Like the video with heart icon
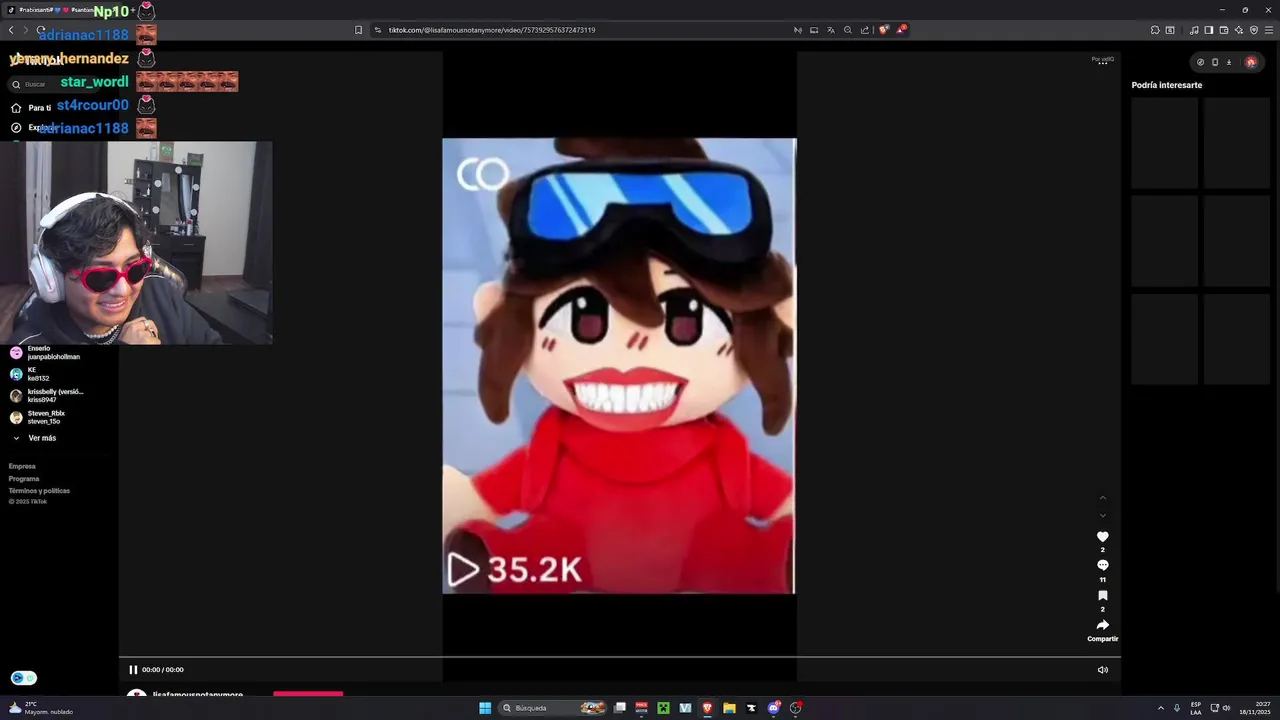 (x=1103, y=537)
